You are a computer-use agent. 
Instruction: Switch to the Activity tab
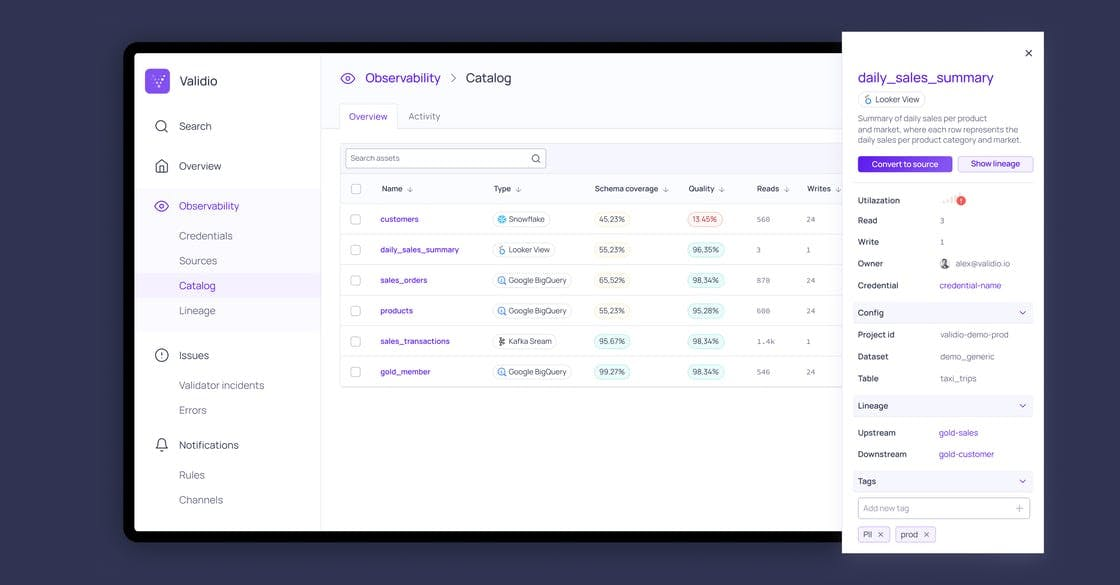click(x=424, y=116)
